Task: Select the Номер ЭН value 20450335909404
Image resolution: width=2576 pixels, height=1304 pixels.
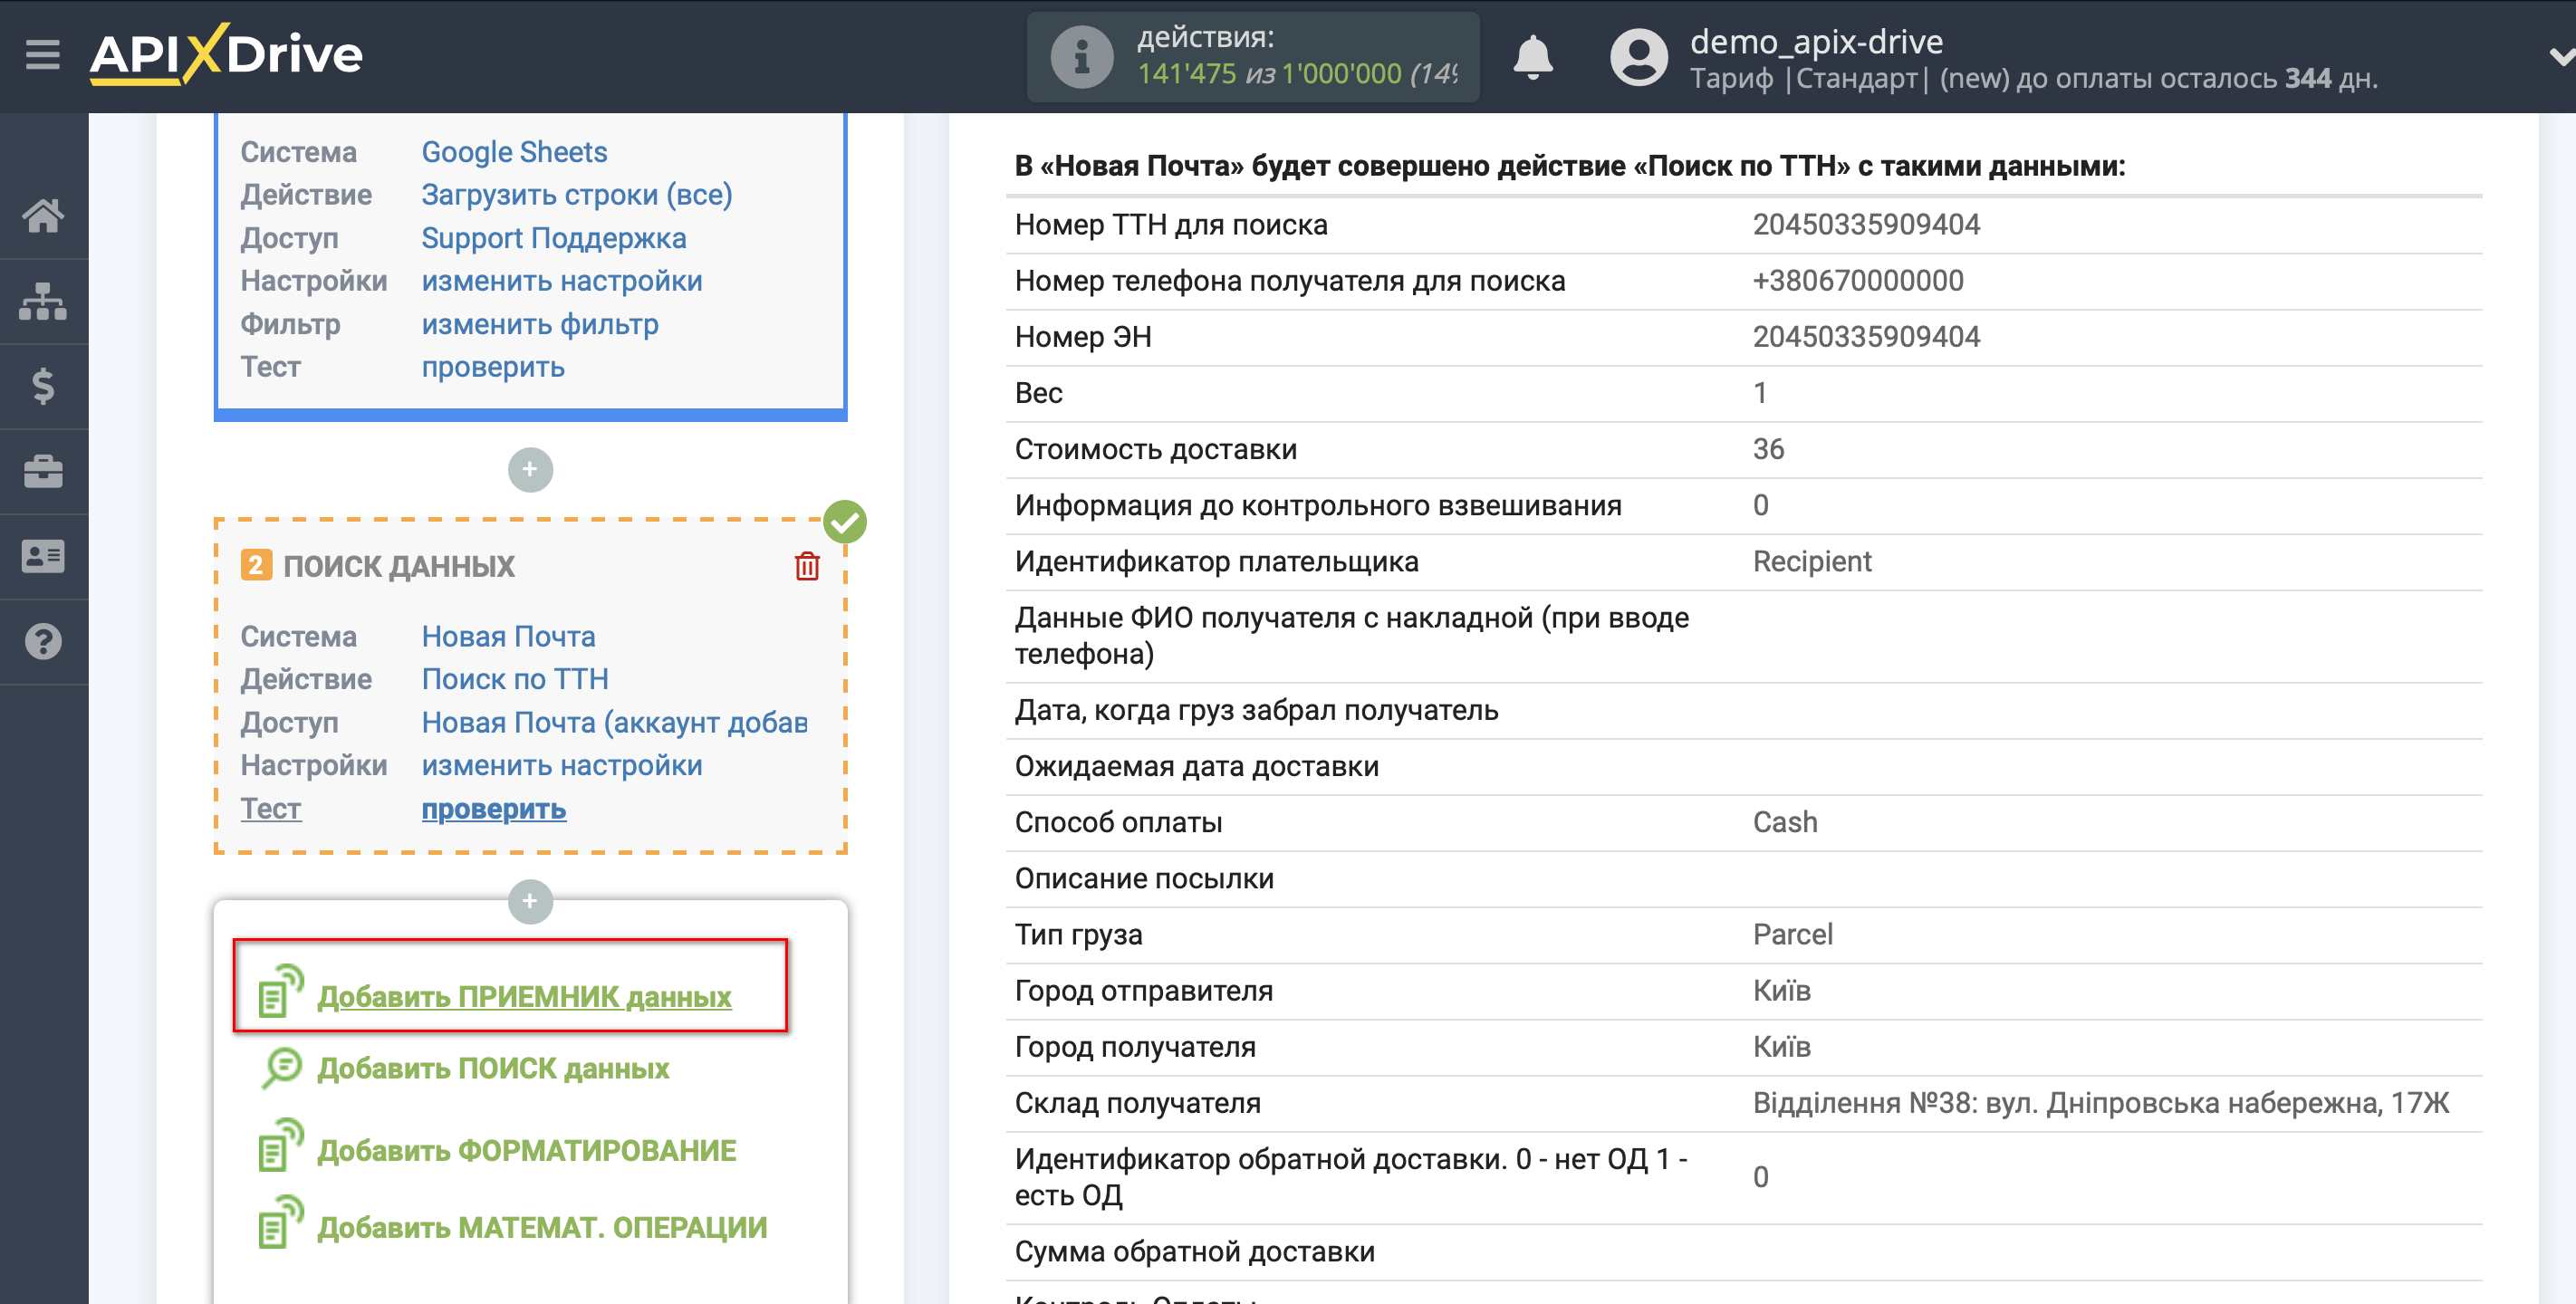Action: [x=1866, y=336]
